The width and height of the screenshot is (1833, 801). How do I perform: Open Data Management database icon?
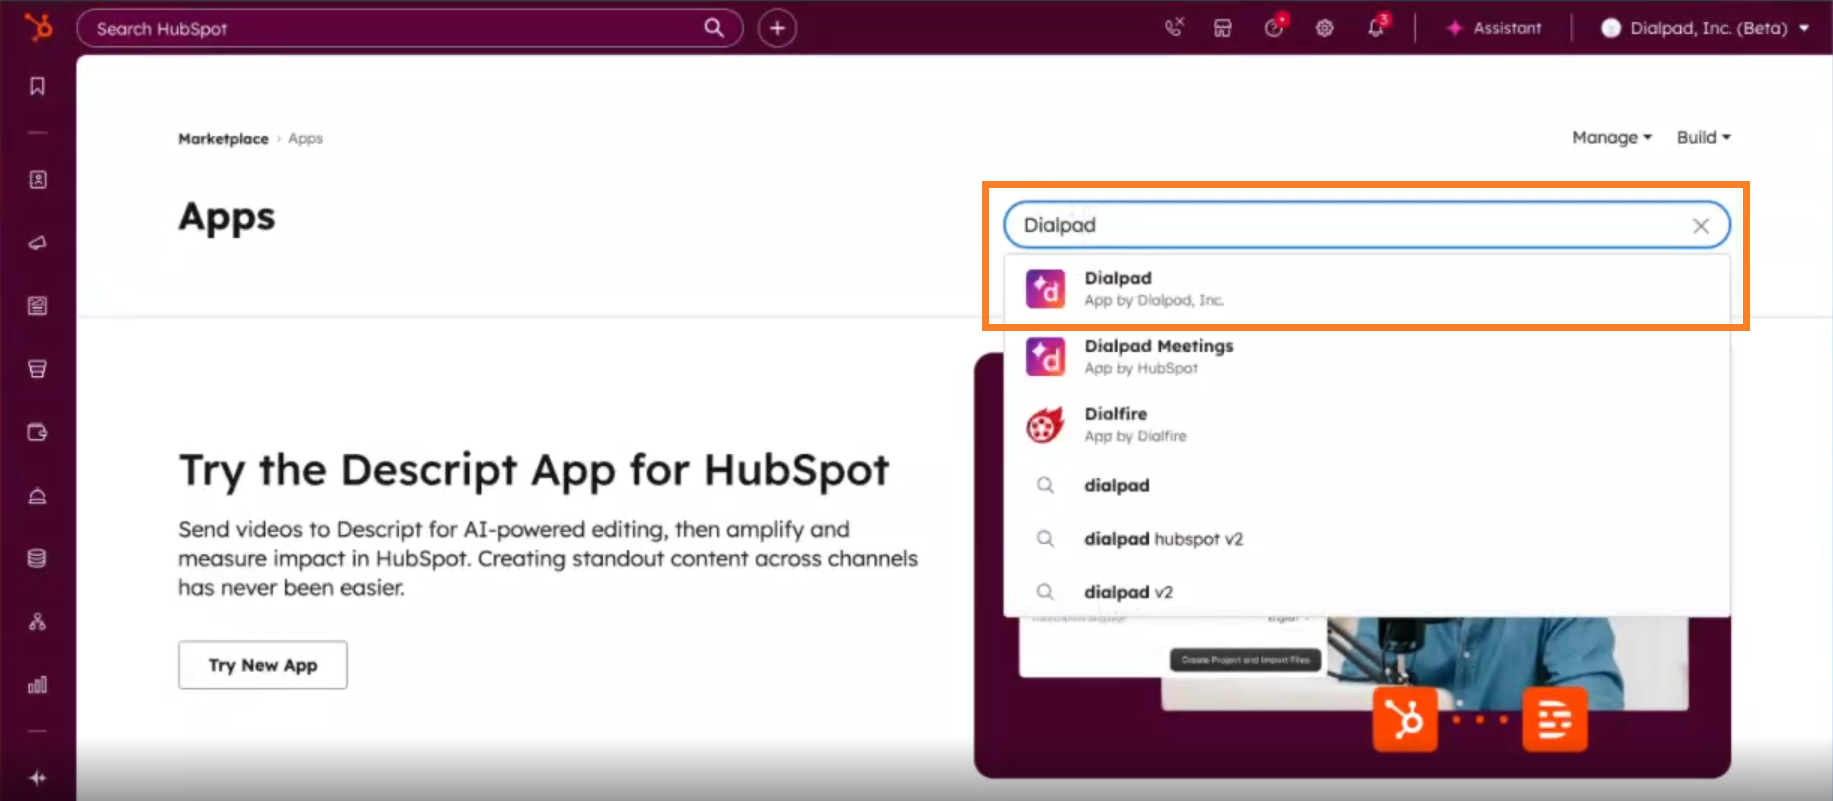[37, 558]
